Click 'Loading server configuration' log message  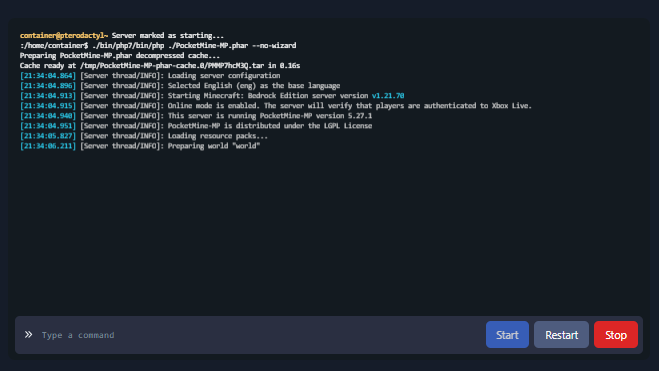coord(224,76)
